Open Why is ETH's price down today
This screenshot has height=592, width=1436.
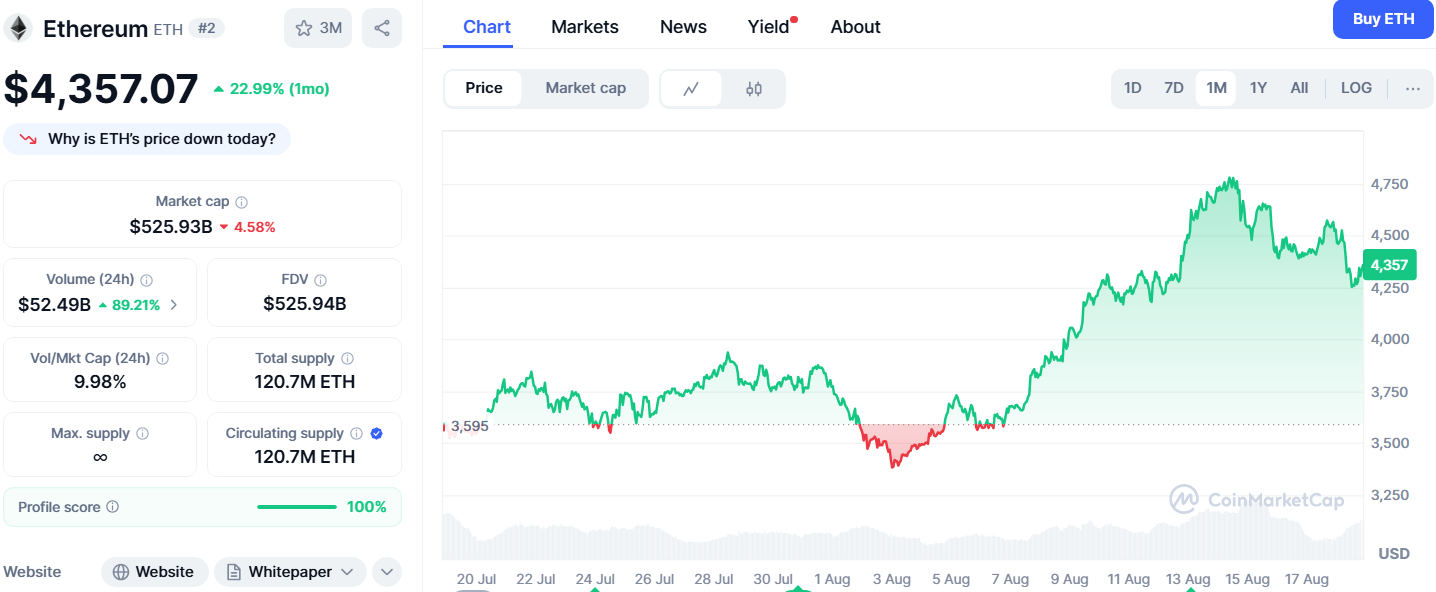[147, 139]
